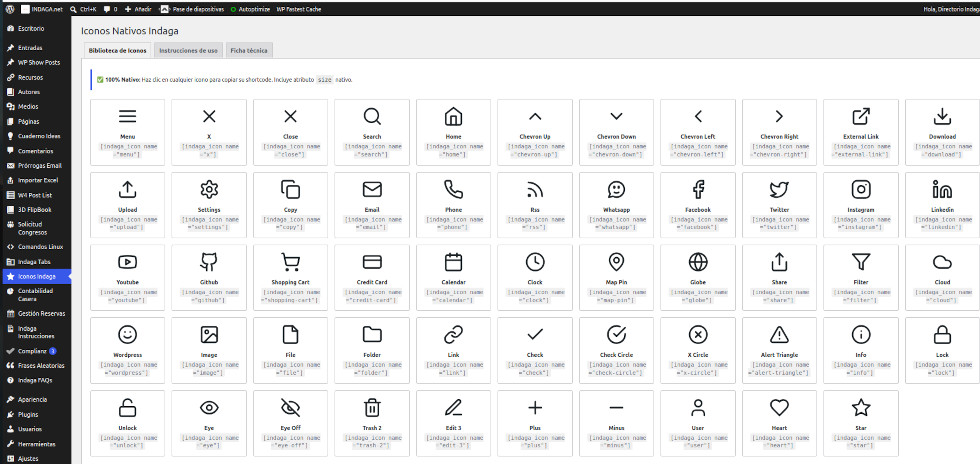Click Autoptimize in the admin bar

click(250, 9)
